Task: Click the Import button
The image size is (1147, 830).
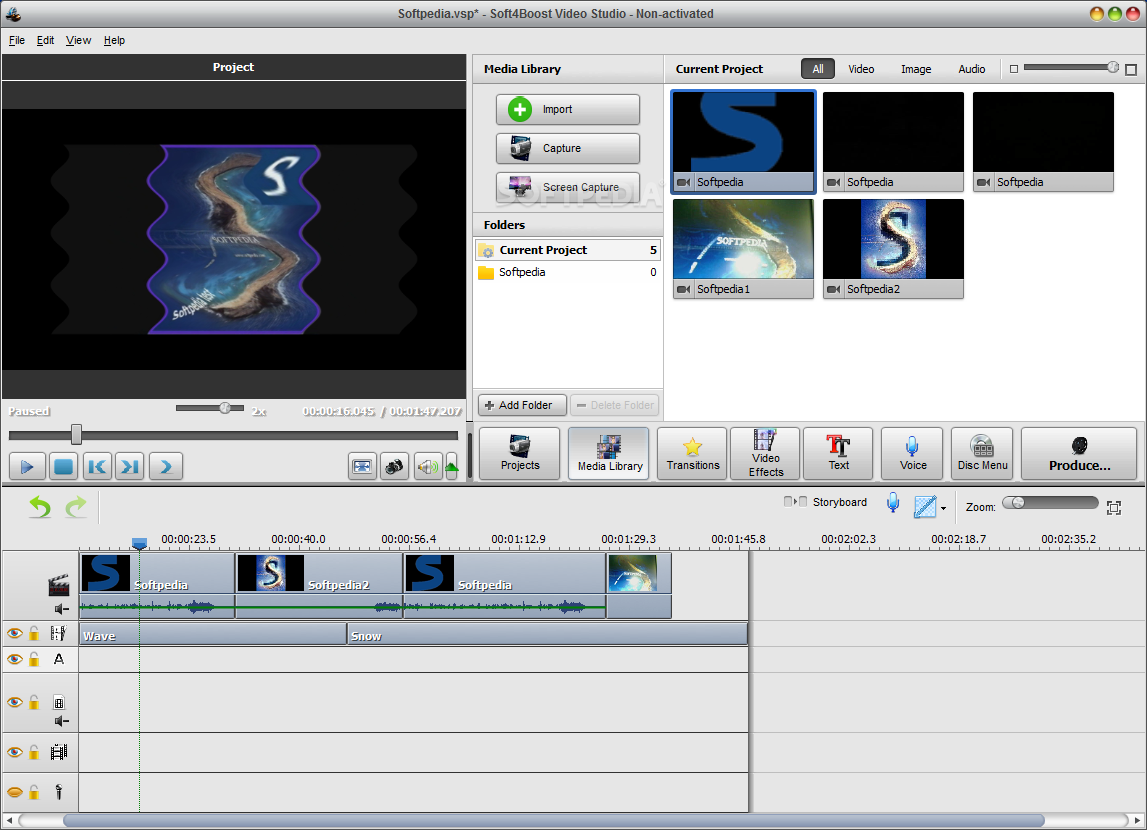Action: point(568,109)
